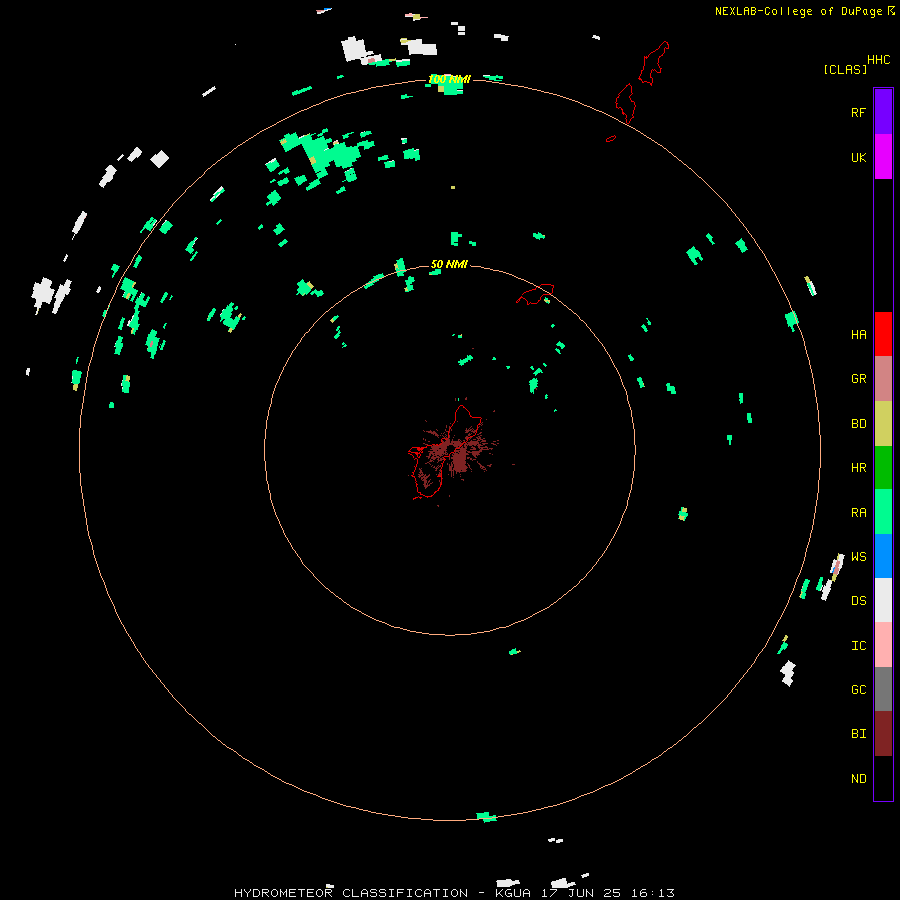Click the GC gray legend swatch

[883, 689]
